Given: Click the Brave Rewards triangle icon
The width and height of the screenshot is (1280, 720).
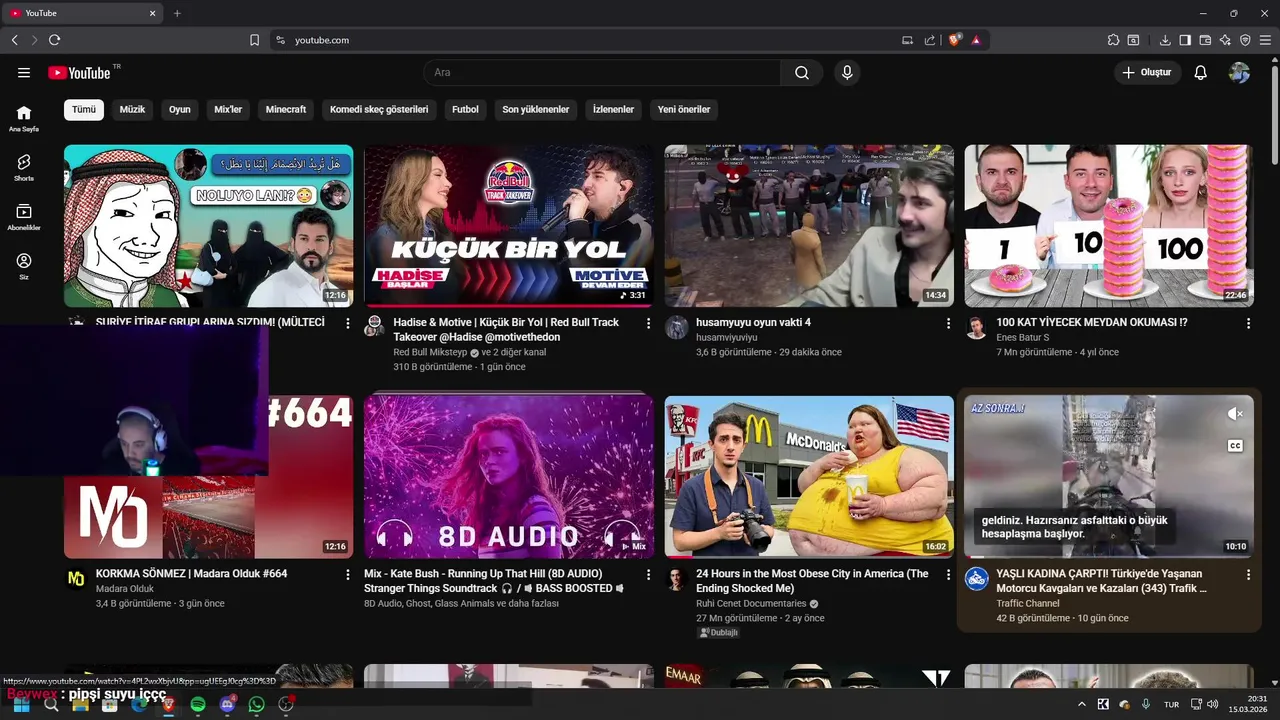Looking at the screenshot, I should point(976,40).
